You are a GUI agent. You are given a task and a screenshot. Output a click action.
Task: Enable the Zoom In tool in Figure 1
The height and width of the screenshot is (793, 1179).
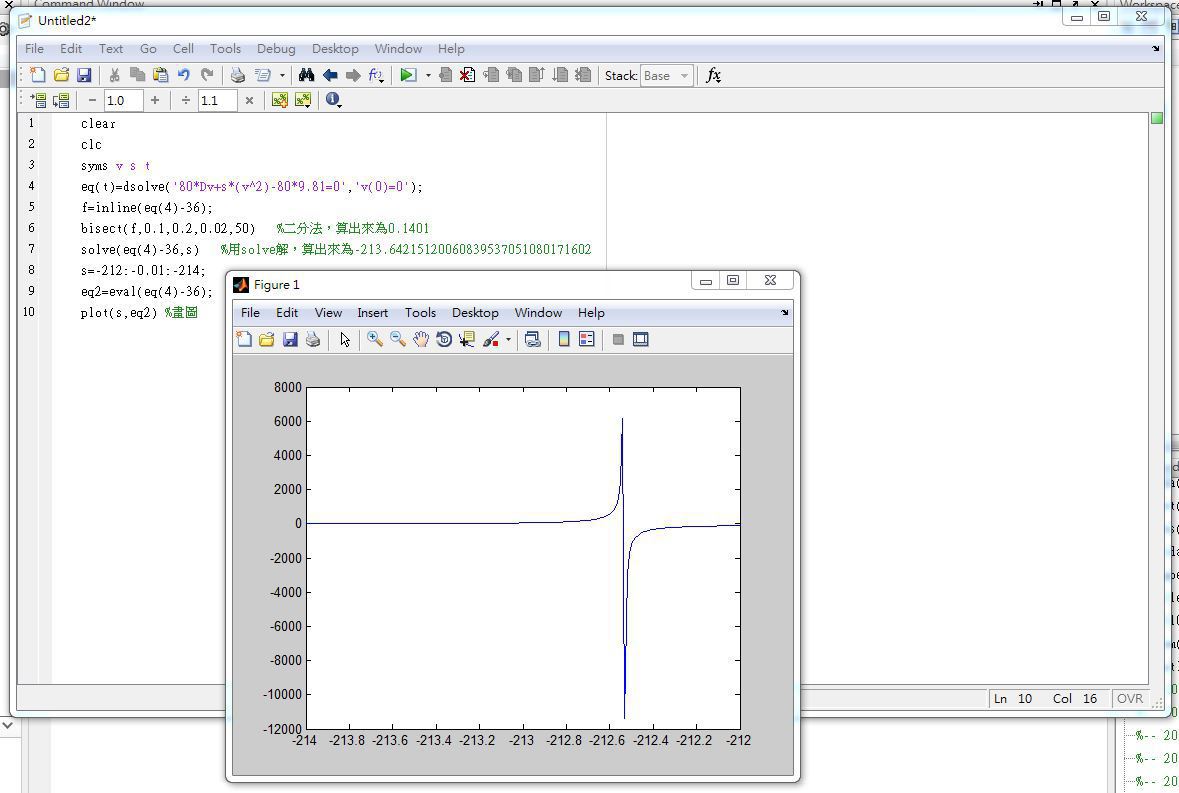click(374, 340)
